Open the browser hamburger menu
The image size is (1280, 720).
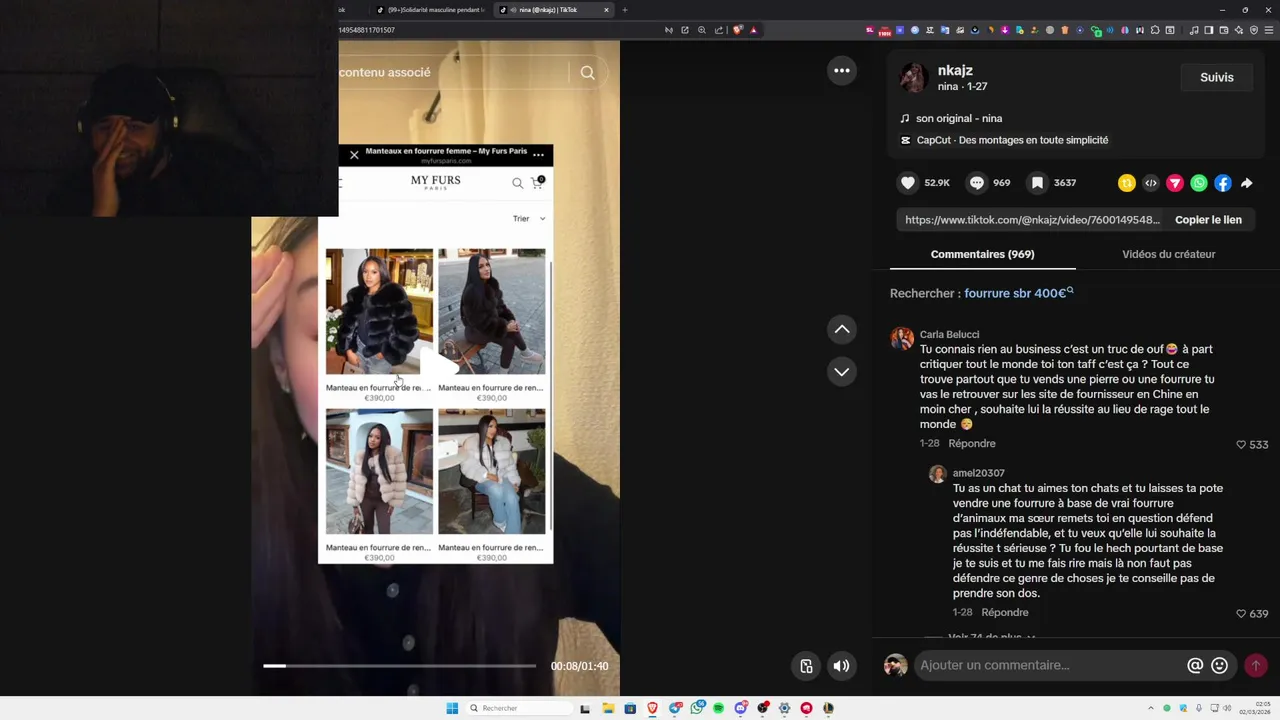1269,30
